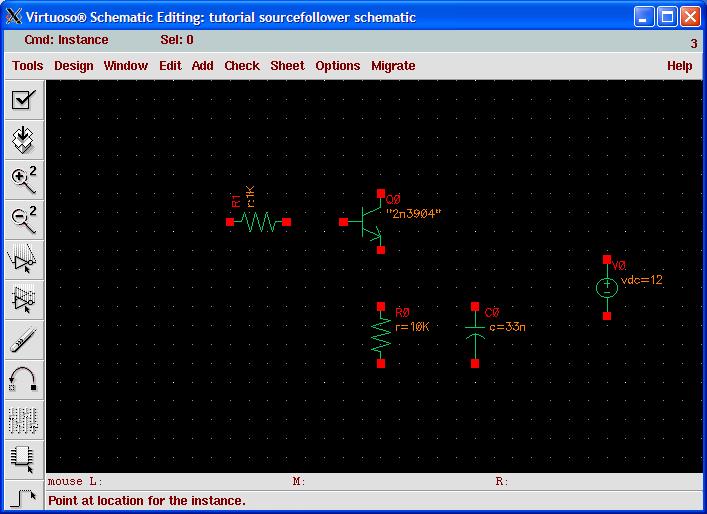Select the Q0 transistor symbol

point(371,222)
